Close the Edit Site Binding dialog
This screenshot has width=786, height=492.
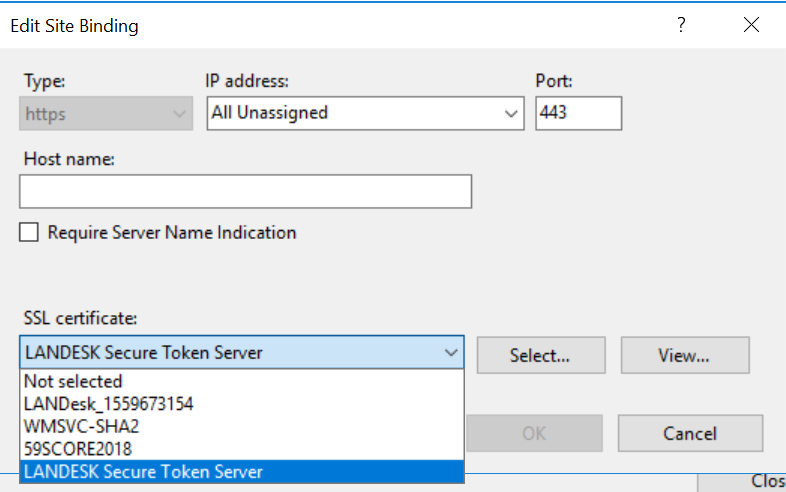(751, 25)
